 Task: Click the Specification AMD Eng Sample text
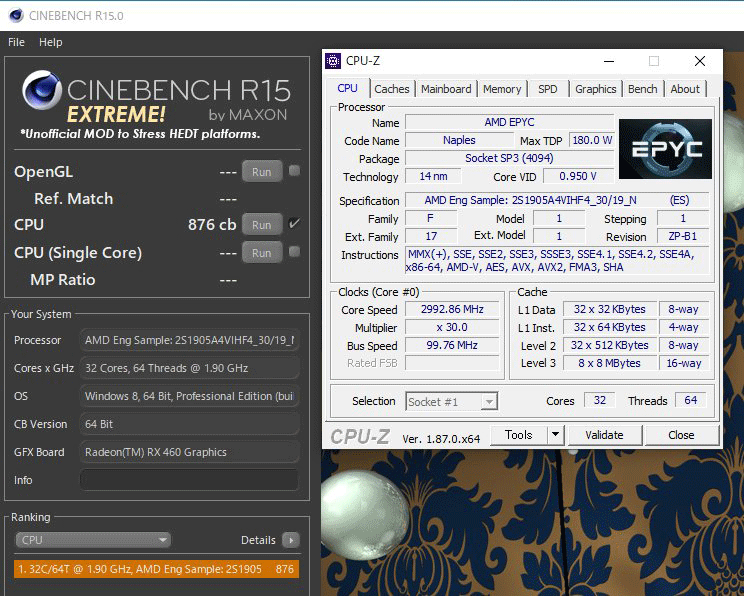tap(557, 200)
